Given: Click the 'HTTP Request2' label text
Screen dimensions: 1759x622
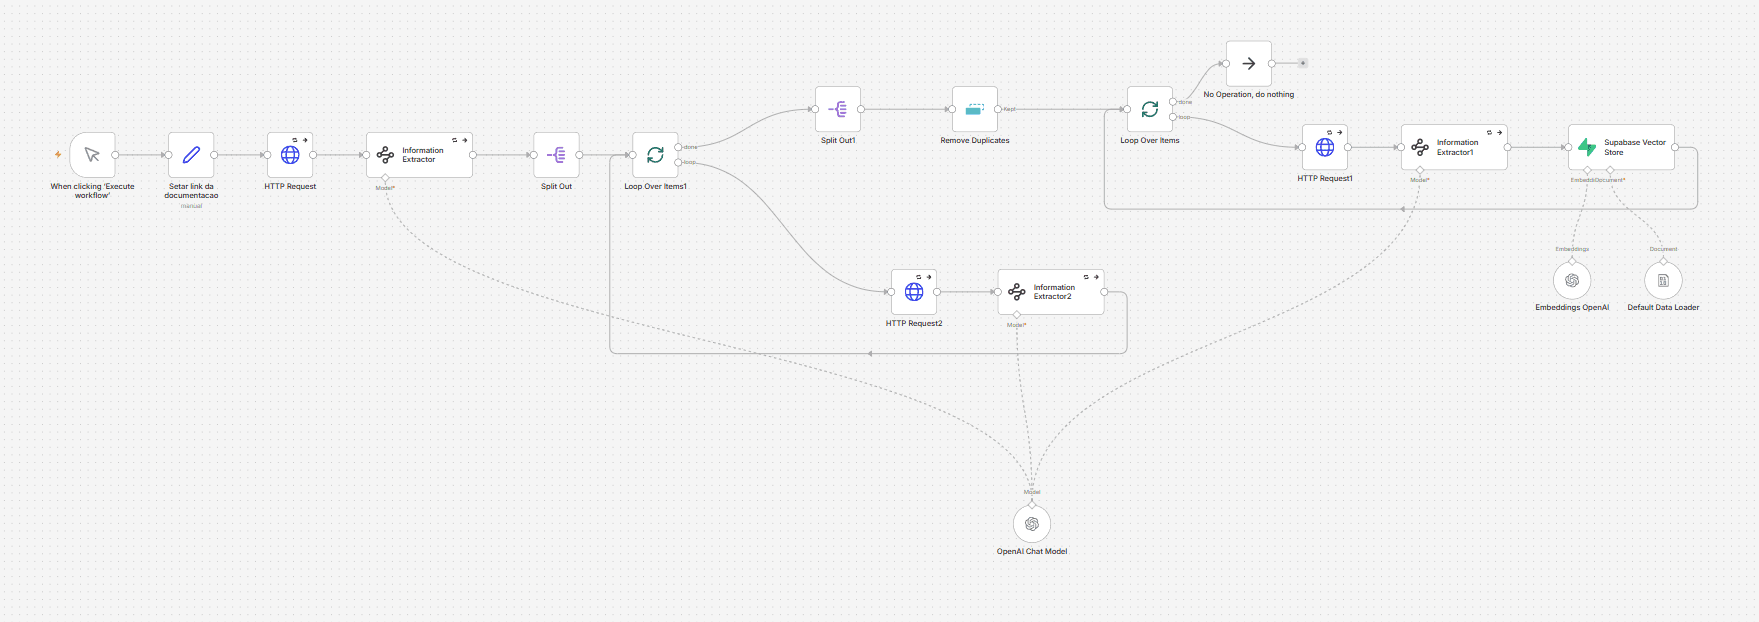Looking at the screenshot, I should [x=914, y=324].
